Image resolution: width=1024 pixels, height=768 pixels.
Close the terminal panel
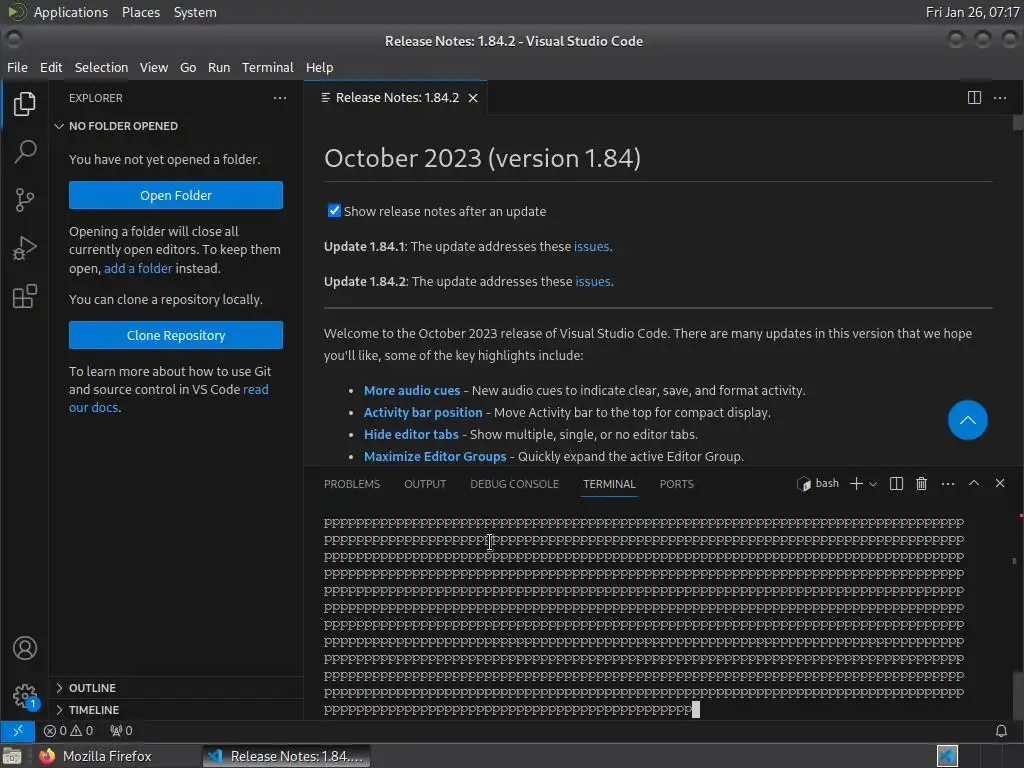(x=1000, y=483)
